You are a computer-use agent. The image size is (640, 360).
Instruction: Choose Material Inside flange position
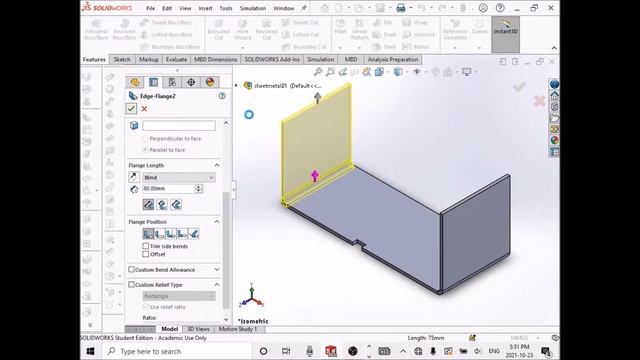tap(148, 234)
